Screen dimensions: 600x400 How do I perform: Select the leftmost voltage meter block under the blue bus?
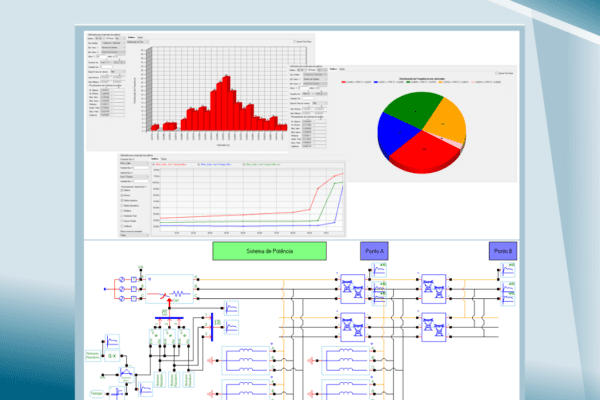[156, 337]
